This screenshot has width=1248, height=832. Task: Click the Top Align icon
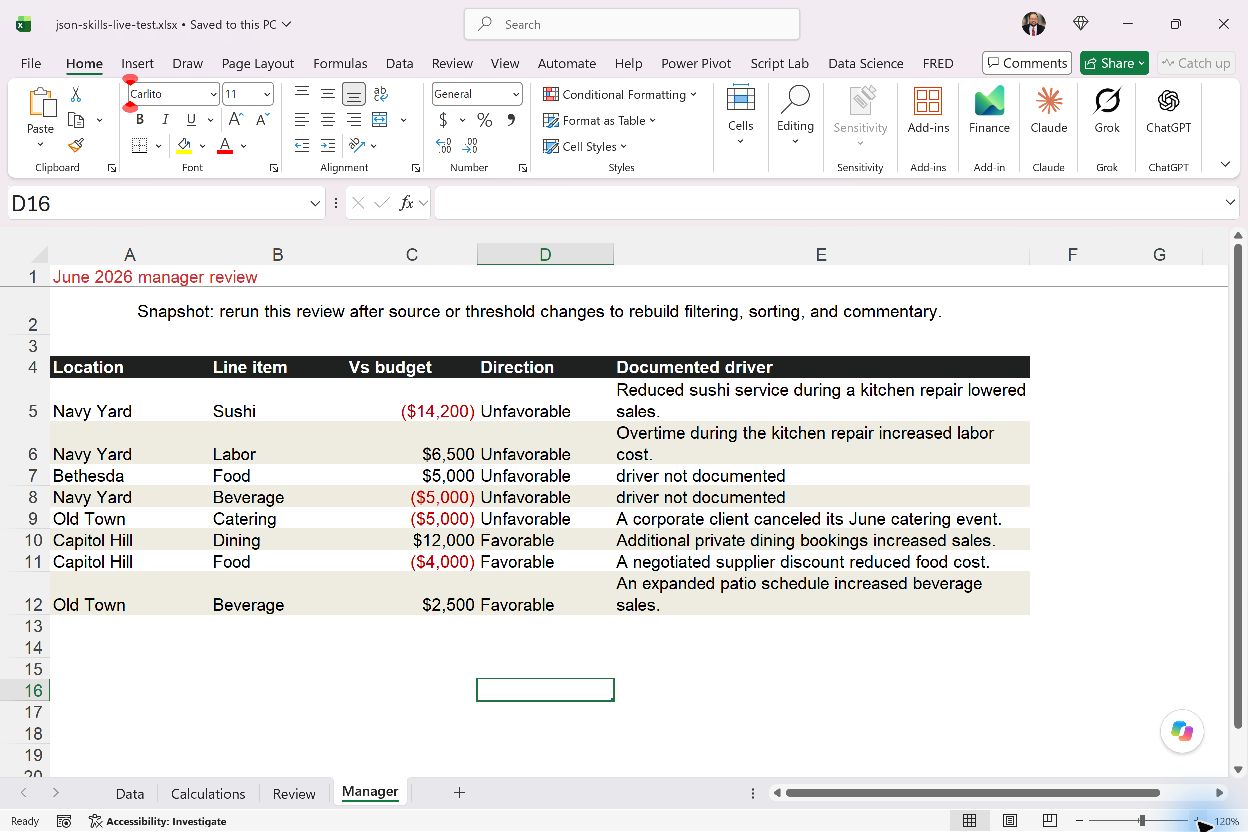(x=302, y=94)
